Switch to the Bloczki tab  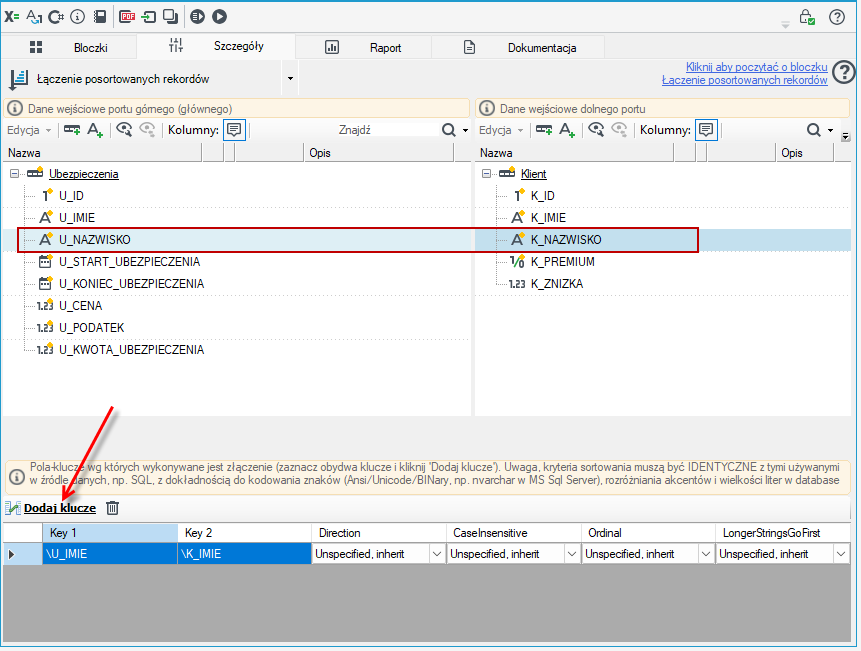[x=69, y=47]
